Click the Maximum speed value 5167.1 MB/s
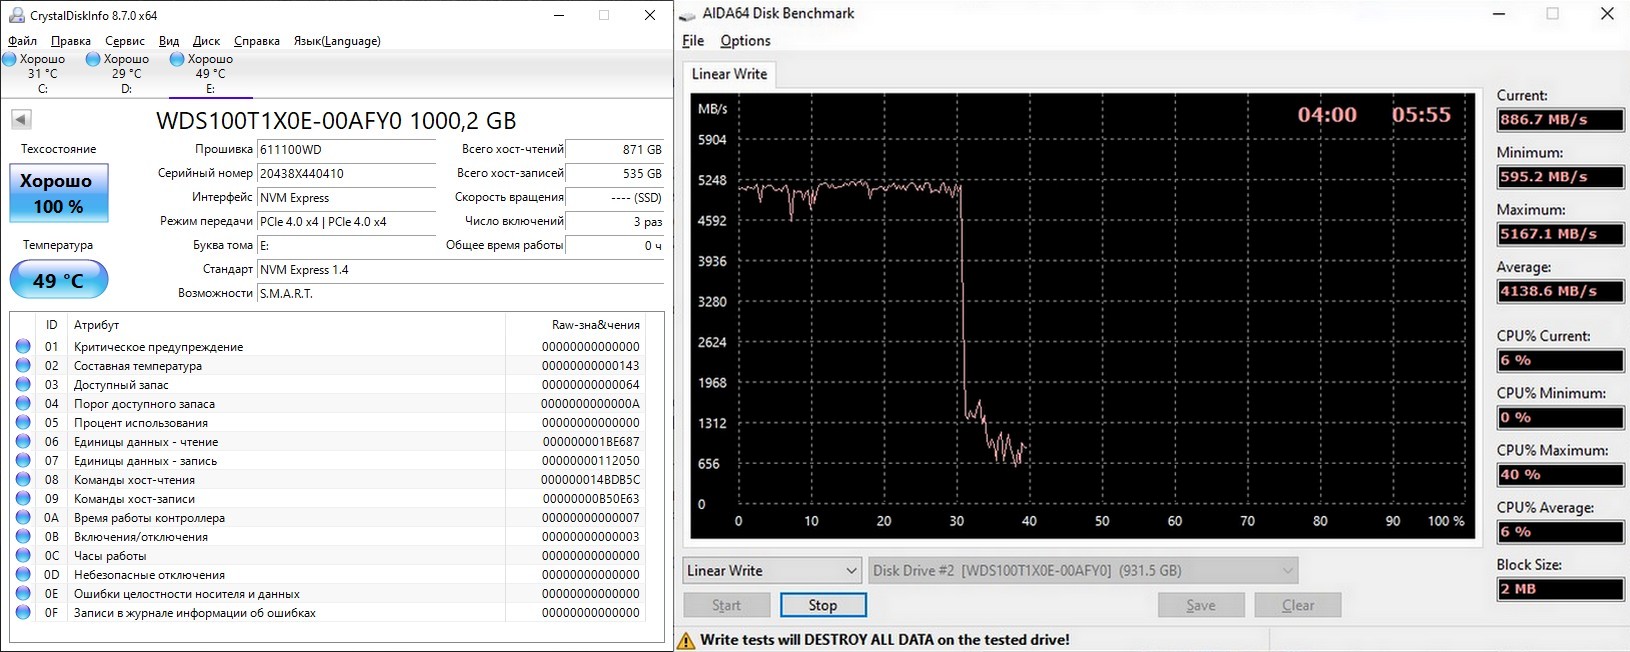The image size is (1630, 652). [x=1560, y=234]
